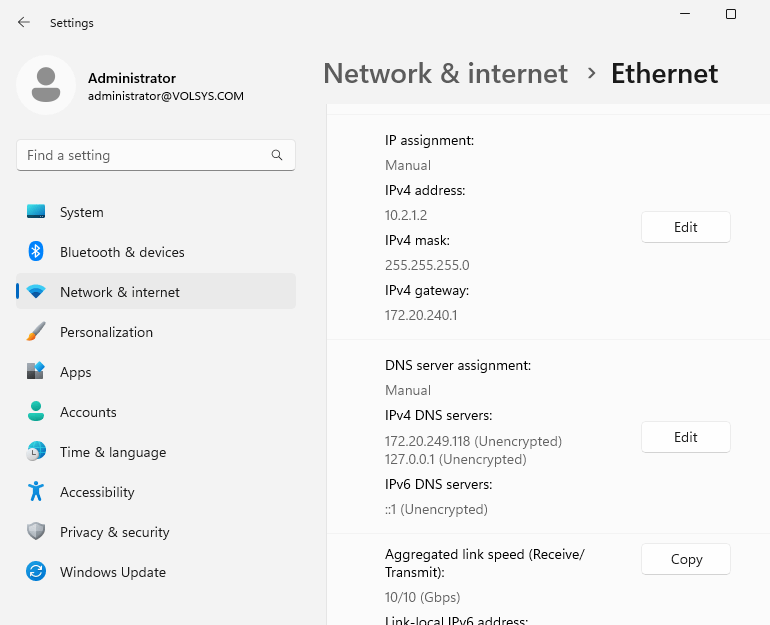
Task: Select the Windows Update menu entry
Action: 113,572
